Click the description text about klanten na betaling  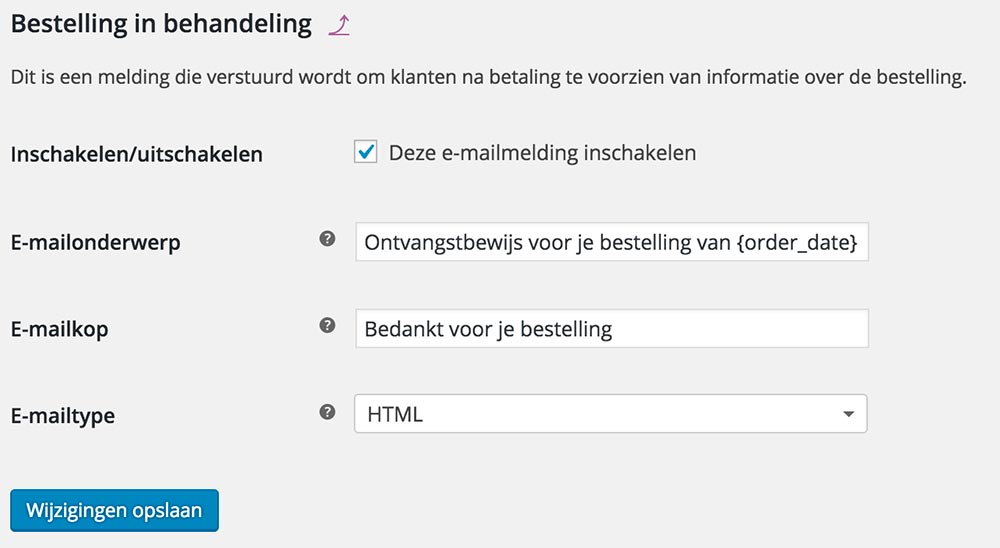488,77
